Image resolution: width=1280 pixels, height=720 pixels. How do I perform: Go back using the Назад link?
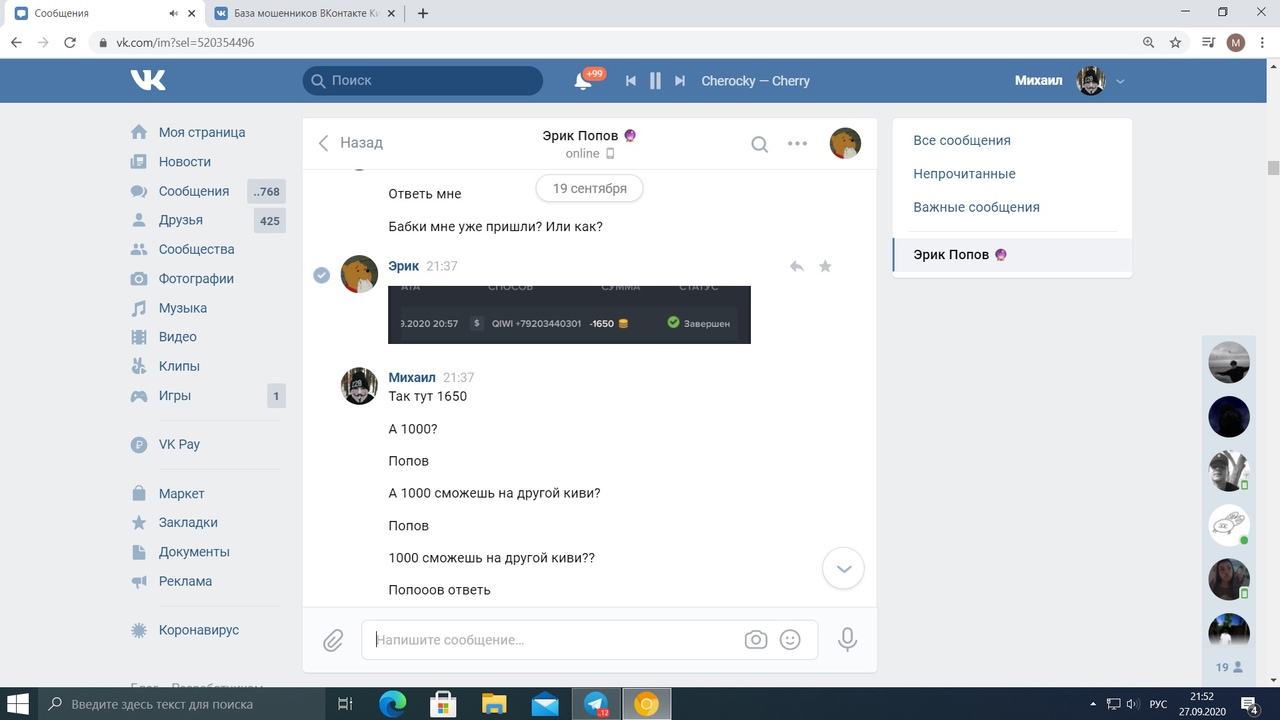[351, 143]
